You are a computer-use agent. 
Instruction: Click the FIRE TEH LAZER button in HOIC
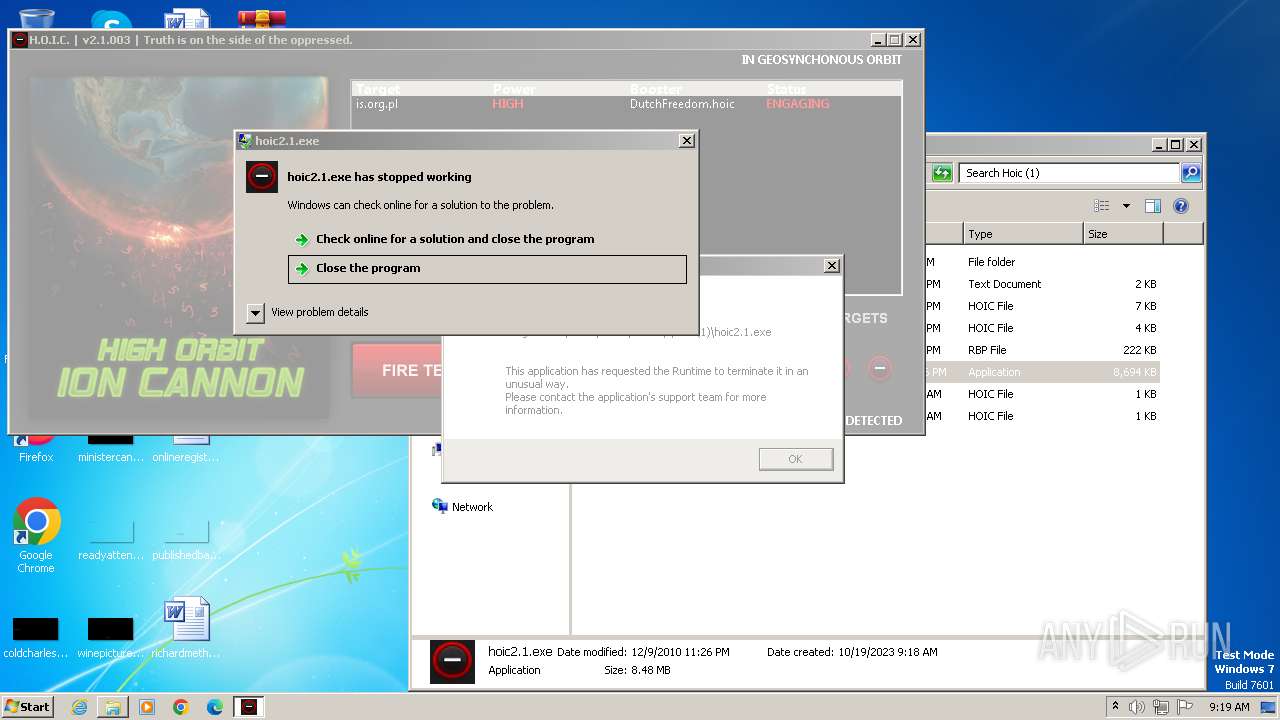coord(397,370)
